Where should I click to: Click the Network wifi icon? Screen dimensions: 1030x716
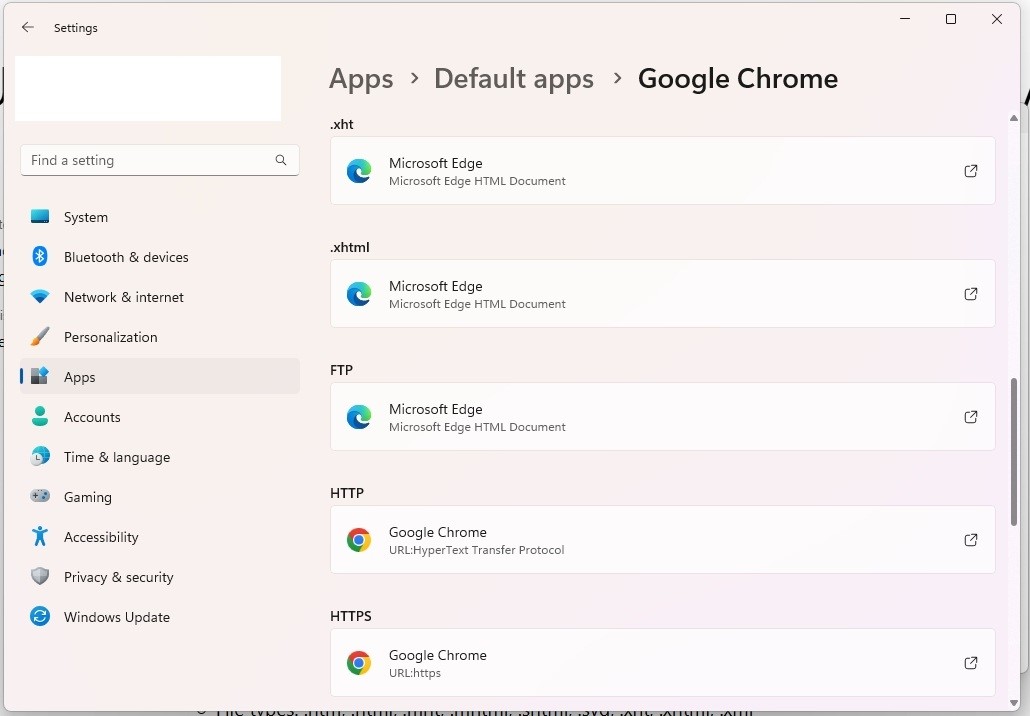click(x=40, y=297)
